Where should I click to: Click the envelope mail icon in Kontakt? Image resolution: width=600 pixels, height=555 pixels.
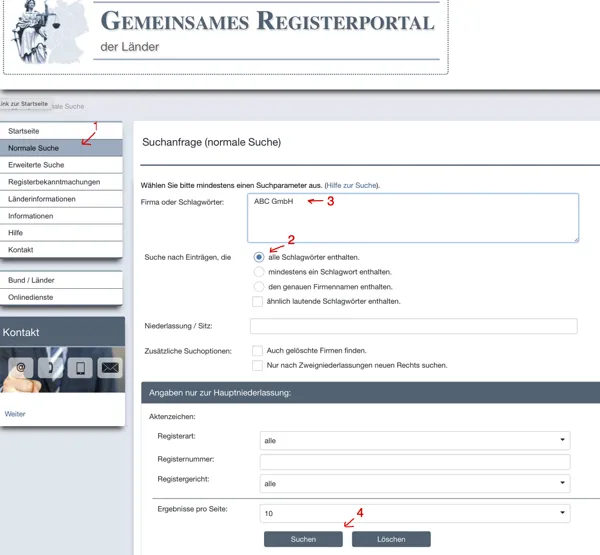pos(110,368)
